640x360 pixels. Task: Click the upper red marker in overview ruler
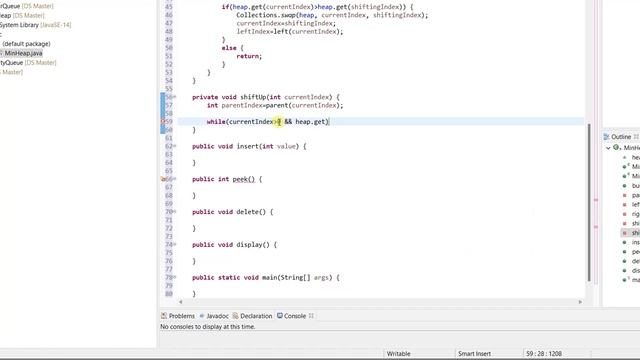tap(596, 200)
